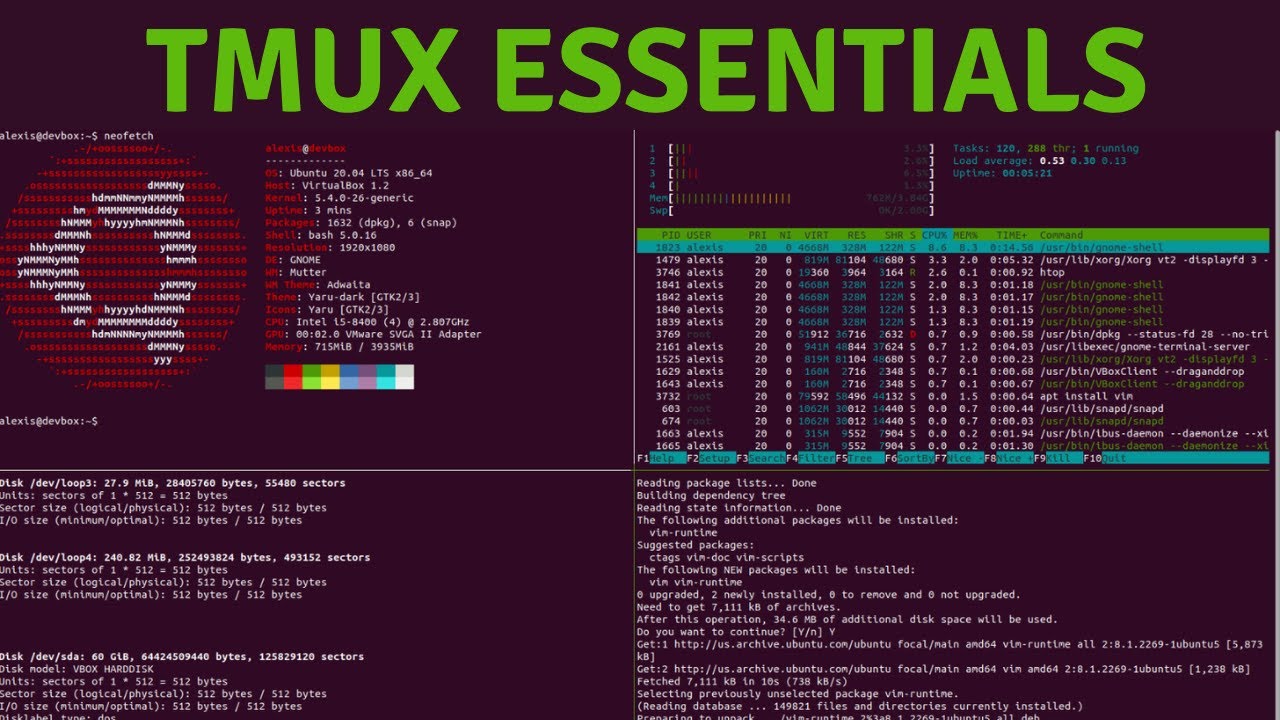Click the PID column header

pyautogui.click(x=669, y=235)
